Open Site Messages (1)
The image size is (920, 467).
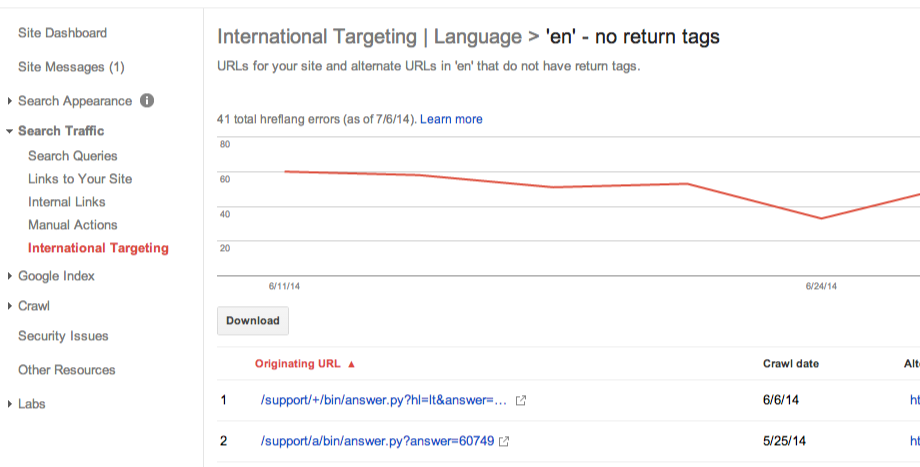[71, 67]
